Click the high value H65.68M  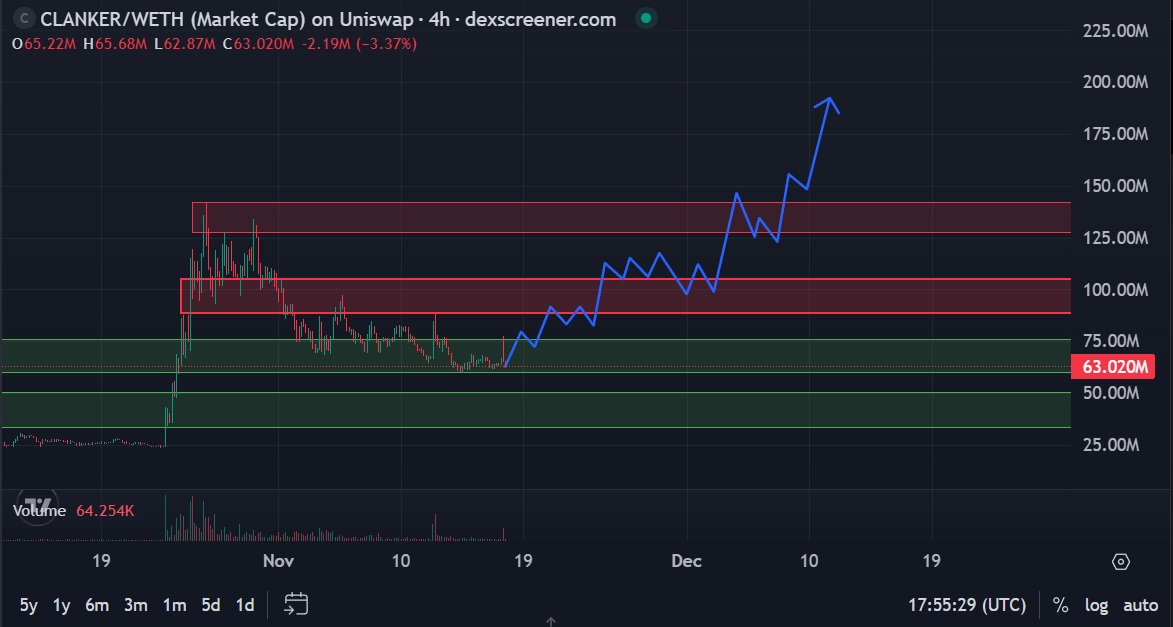pyautogui.click(x=115, y=44)
